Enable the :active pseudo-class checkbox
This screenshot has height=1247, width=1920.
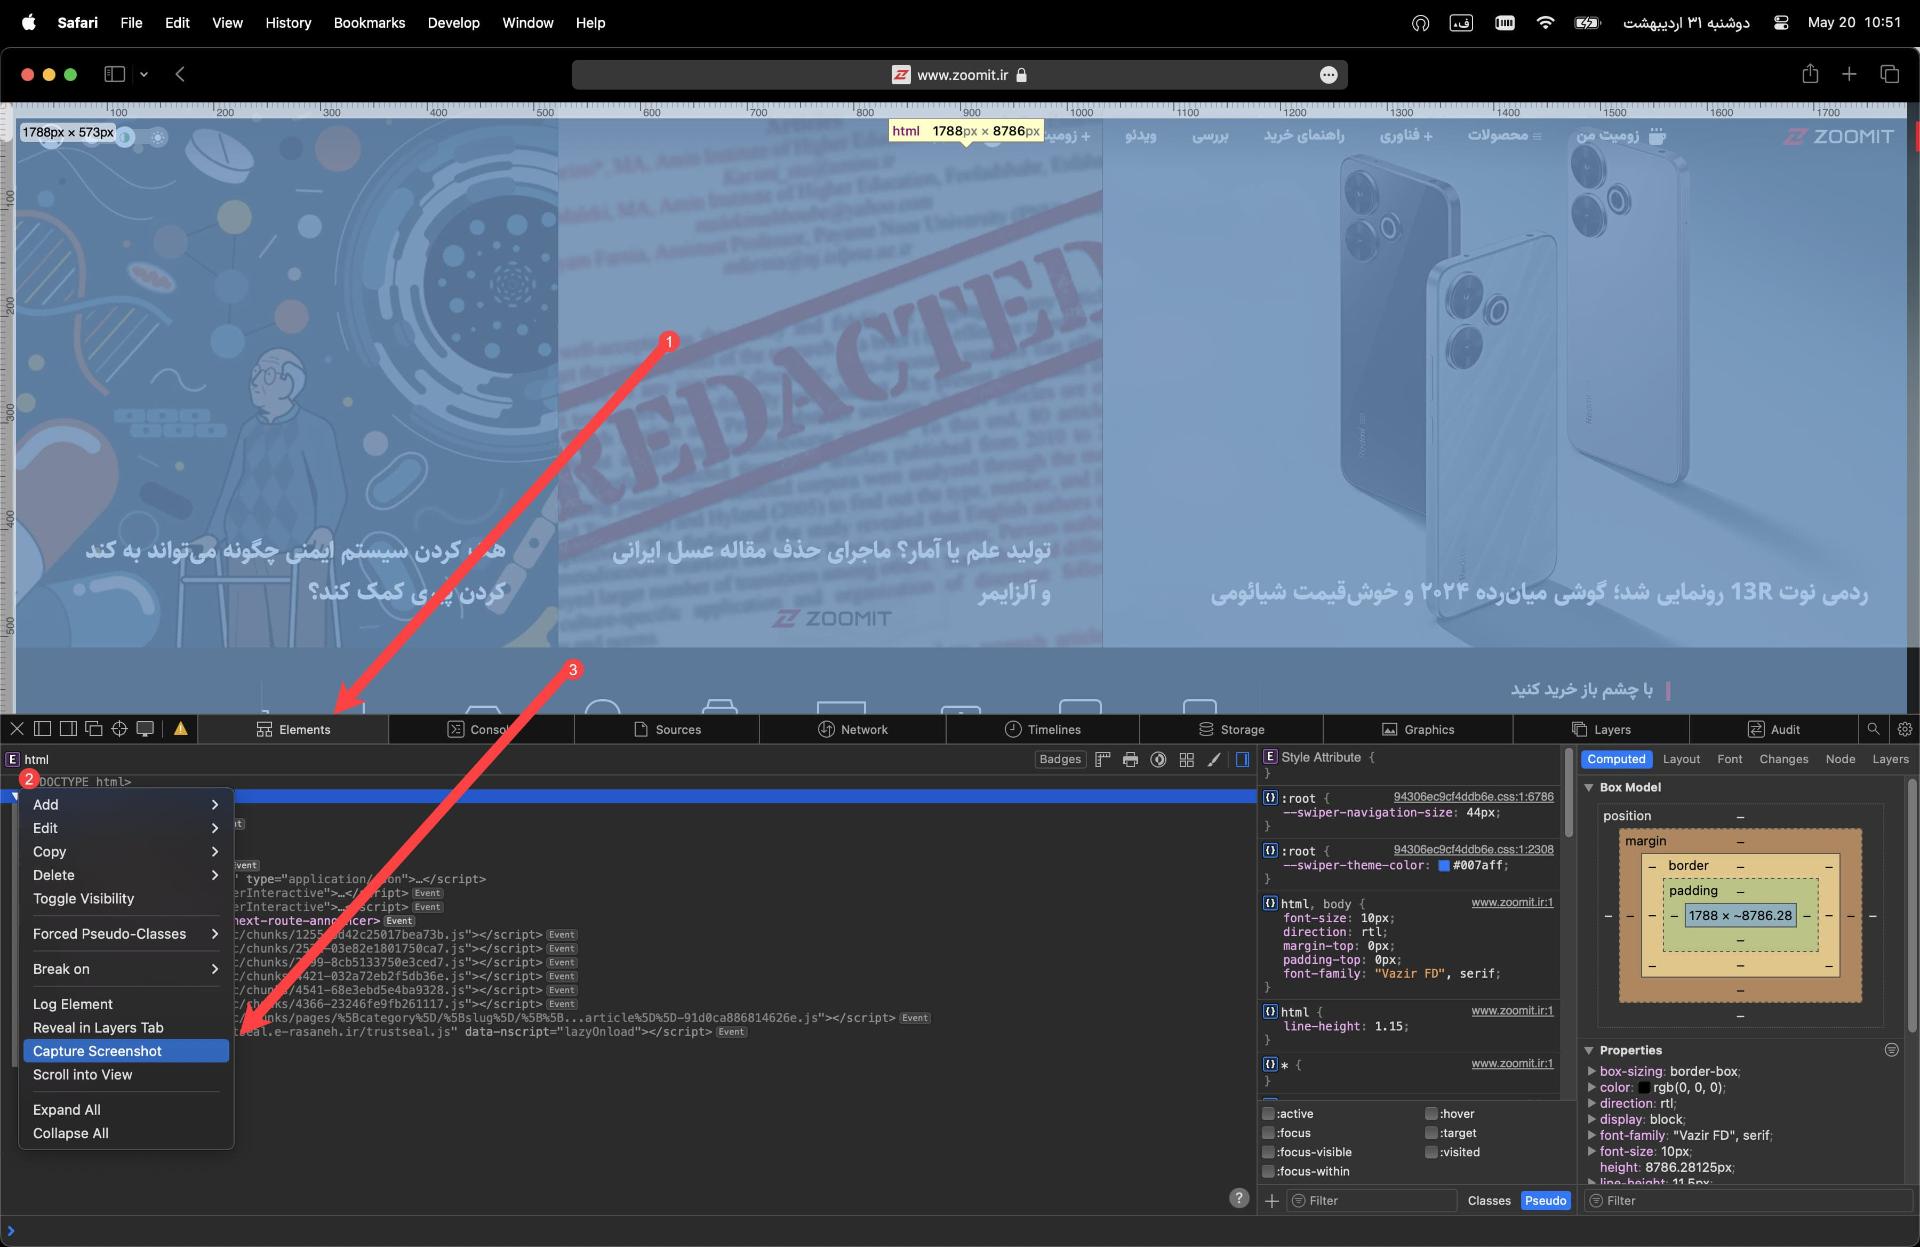[1269, 1114]
